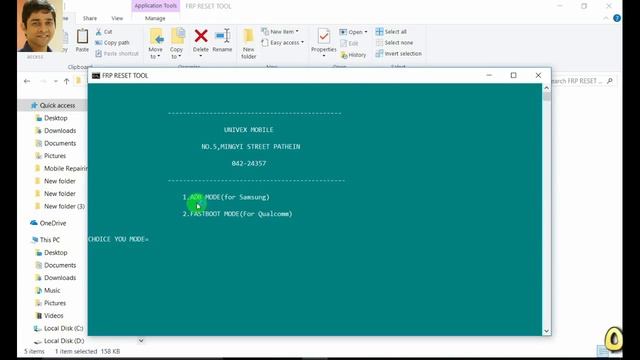The width and height of the screenshot is (640, 360).
Task: Click the Up one level arrow
Action: tap(67, 81)
